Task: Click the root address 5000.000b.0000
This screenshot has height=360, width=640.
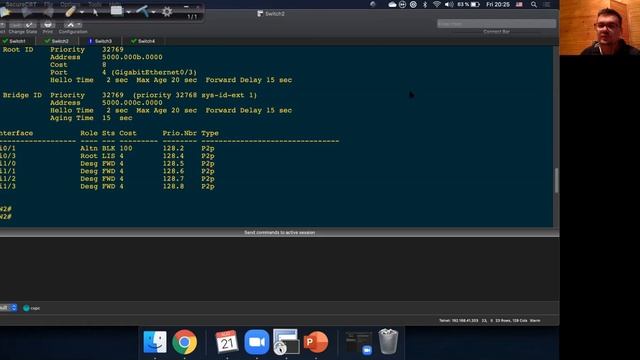Action: click(x=132, y=57)
